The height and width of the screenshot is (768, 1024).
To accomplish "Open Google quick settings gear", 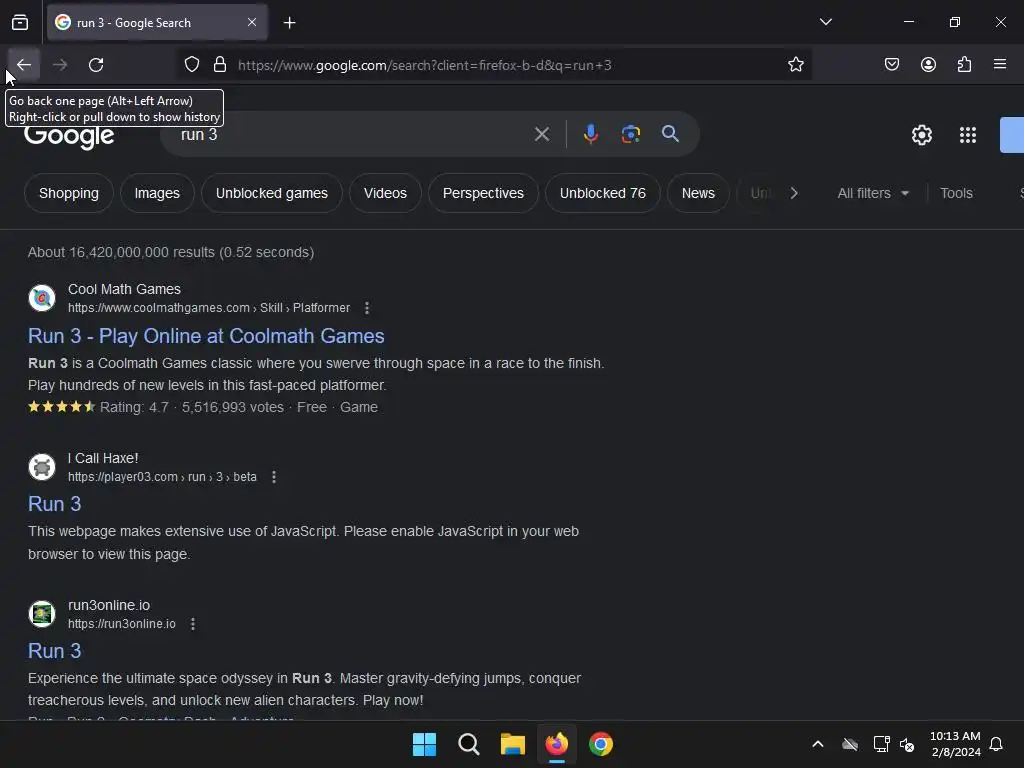I will (x=921, y=135).
